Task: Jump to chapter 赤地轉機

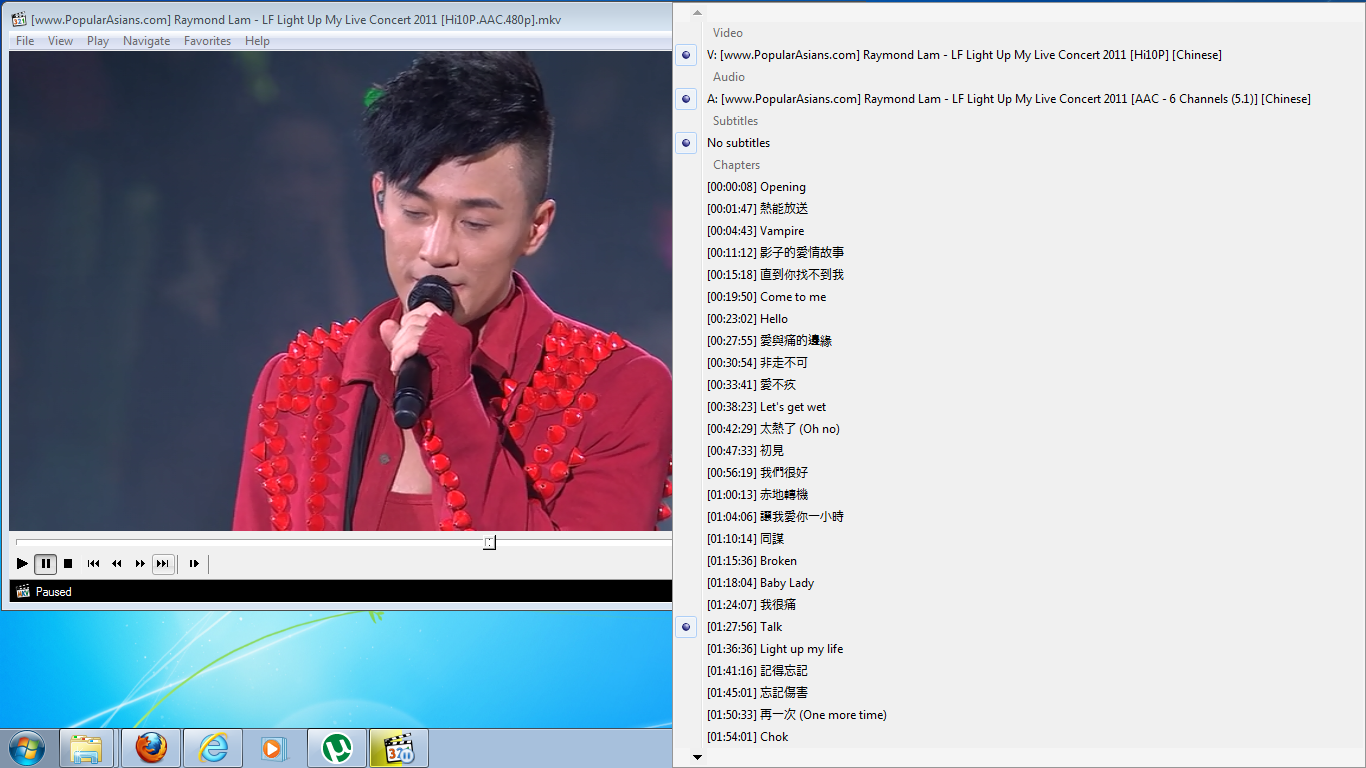Action: tap(1019, 495)
